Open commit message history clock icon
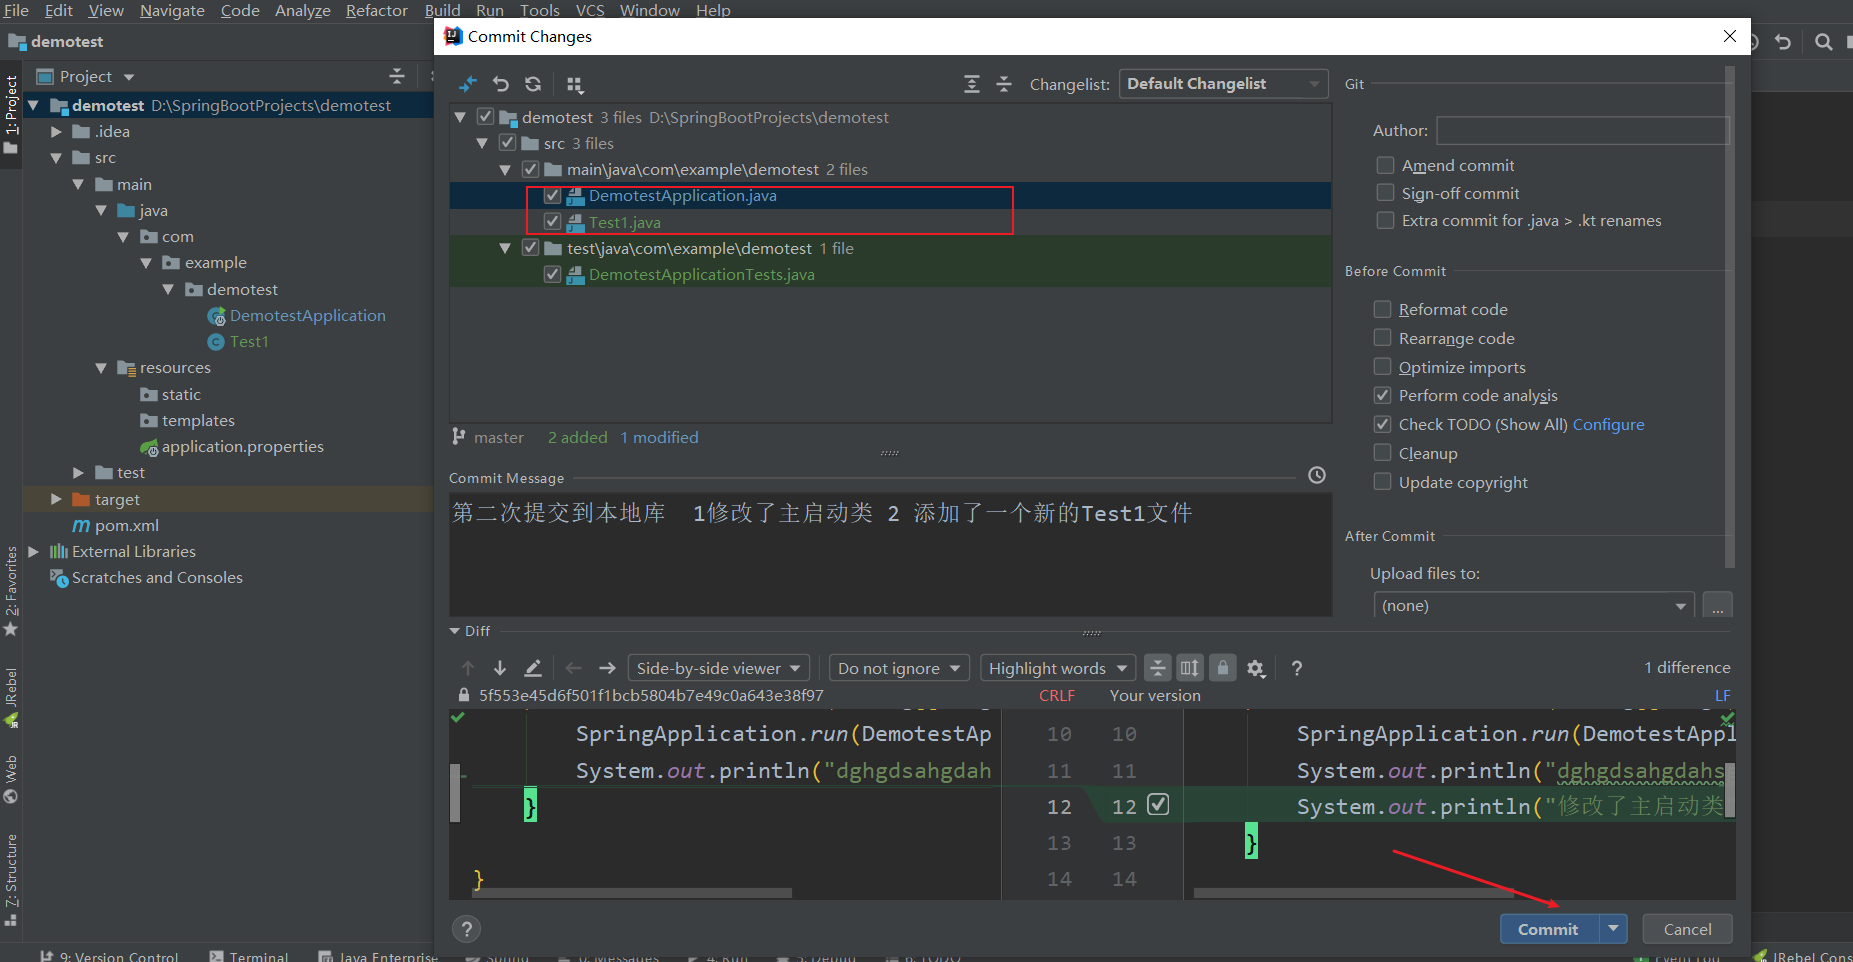 point(1317,476)
